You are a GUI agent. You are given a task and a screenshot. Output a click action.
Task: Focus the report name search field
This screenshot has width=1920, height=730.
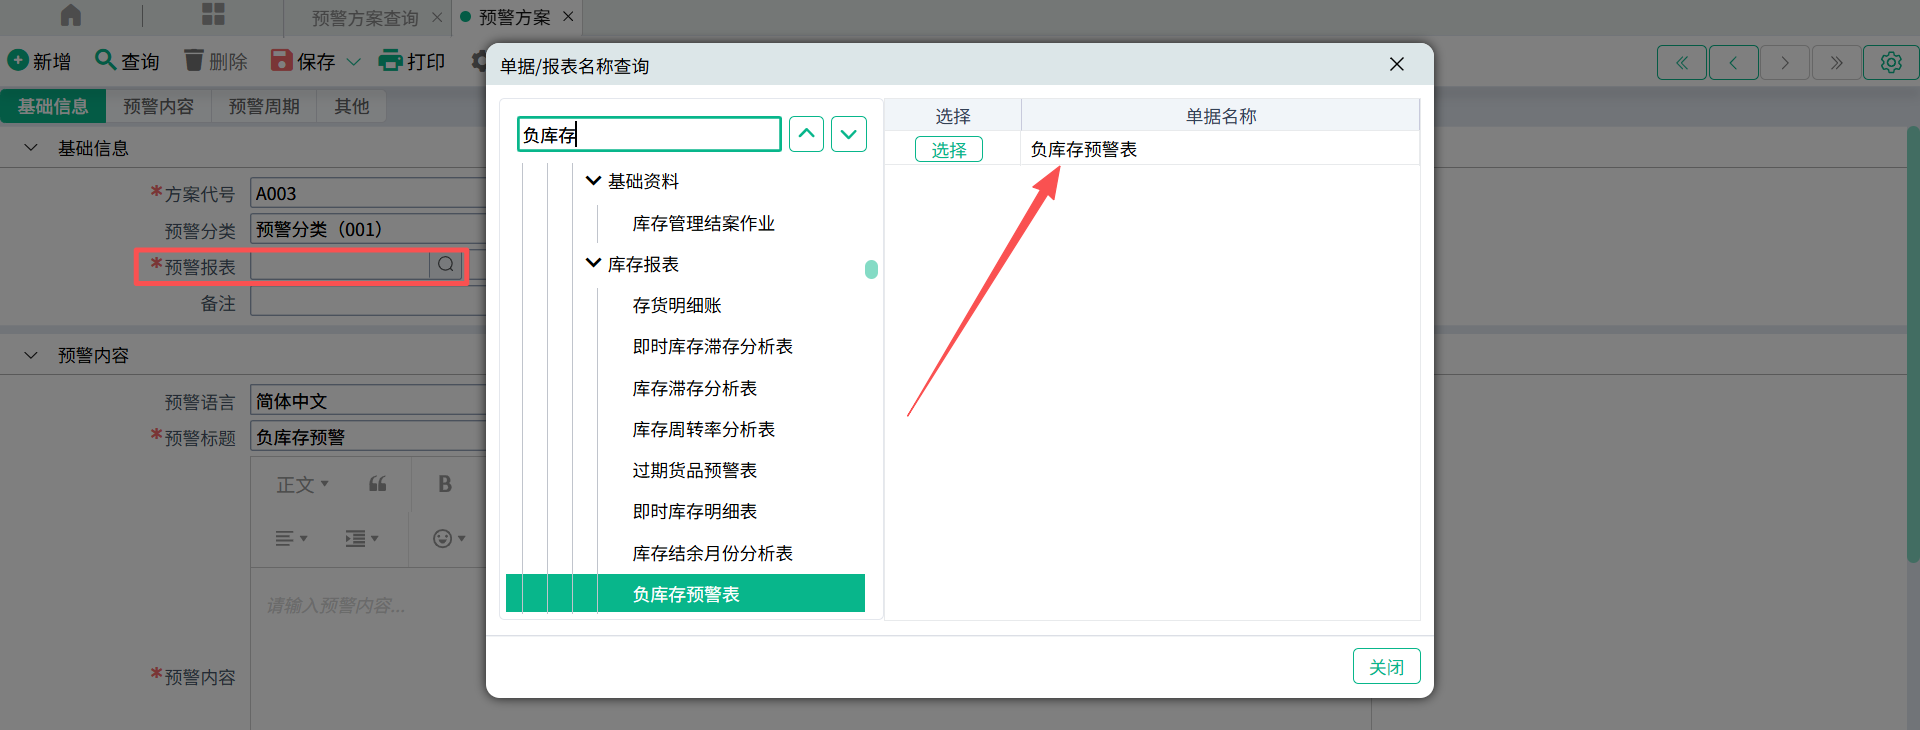pyautogui.click(x=650, y=134)
